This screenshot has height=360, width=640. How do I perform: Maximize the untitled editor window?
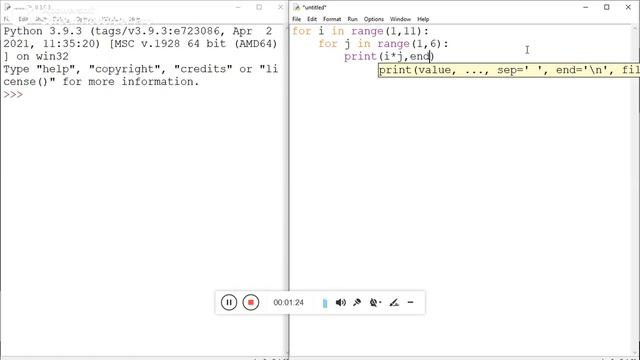tap(607, 7)
